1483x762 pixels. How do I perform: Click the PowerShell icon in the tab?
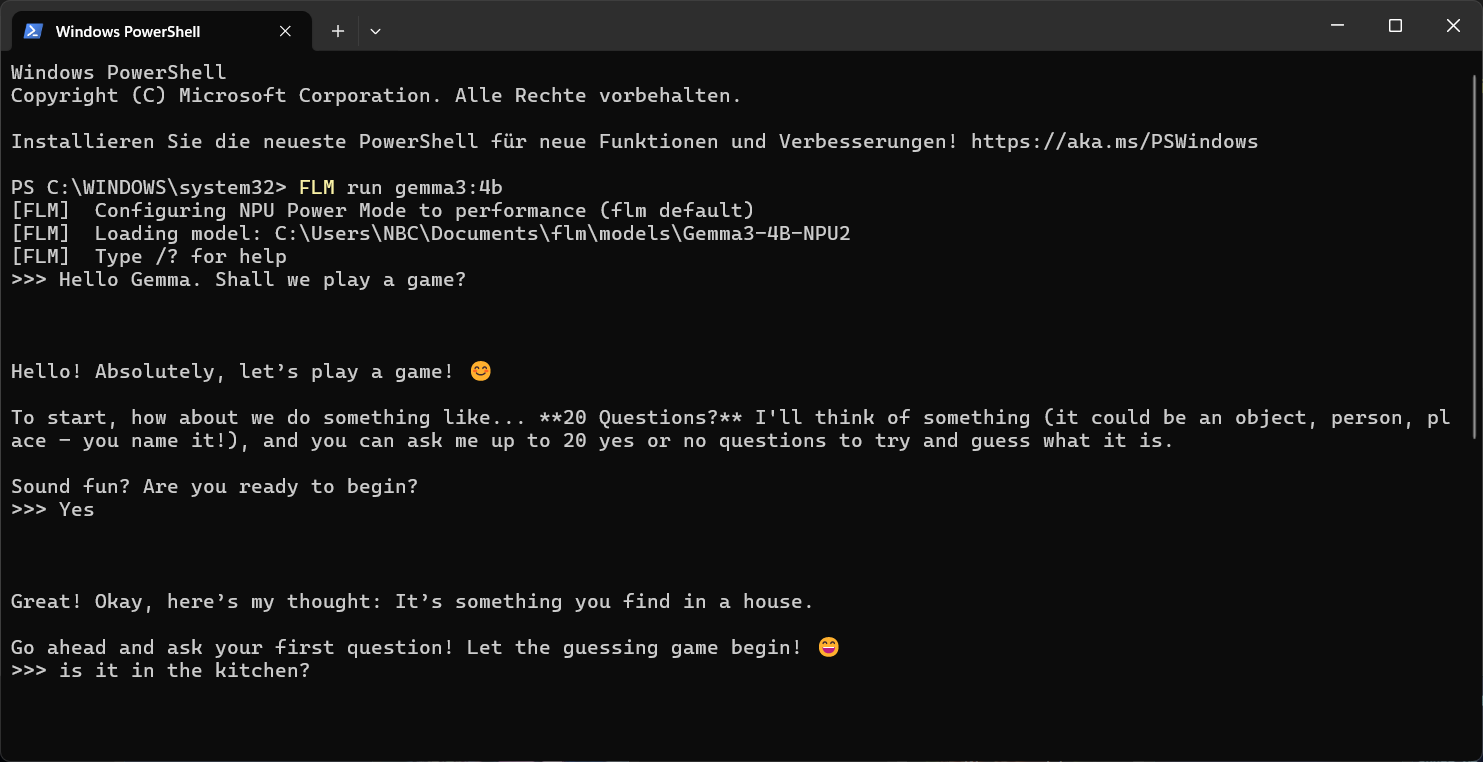click(33, 31)
